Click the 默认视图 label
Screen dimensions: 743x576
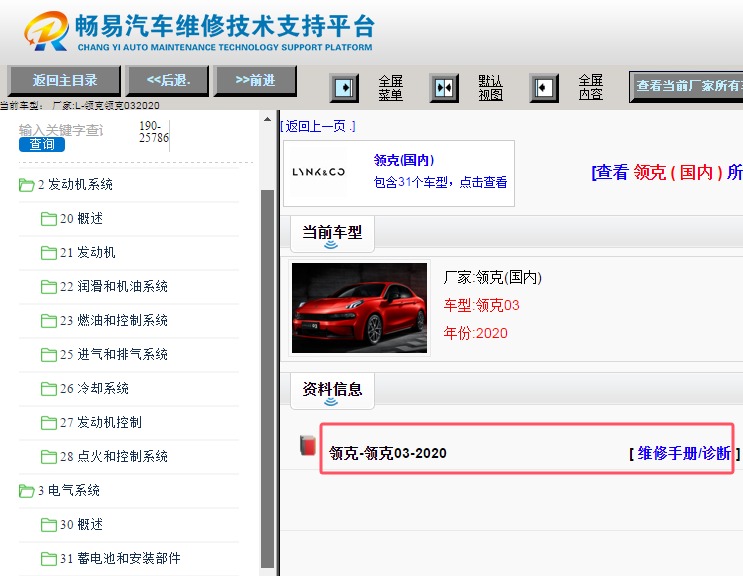(x=490, y=88)
